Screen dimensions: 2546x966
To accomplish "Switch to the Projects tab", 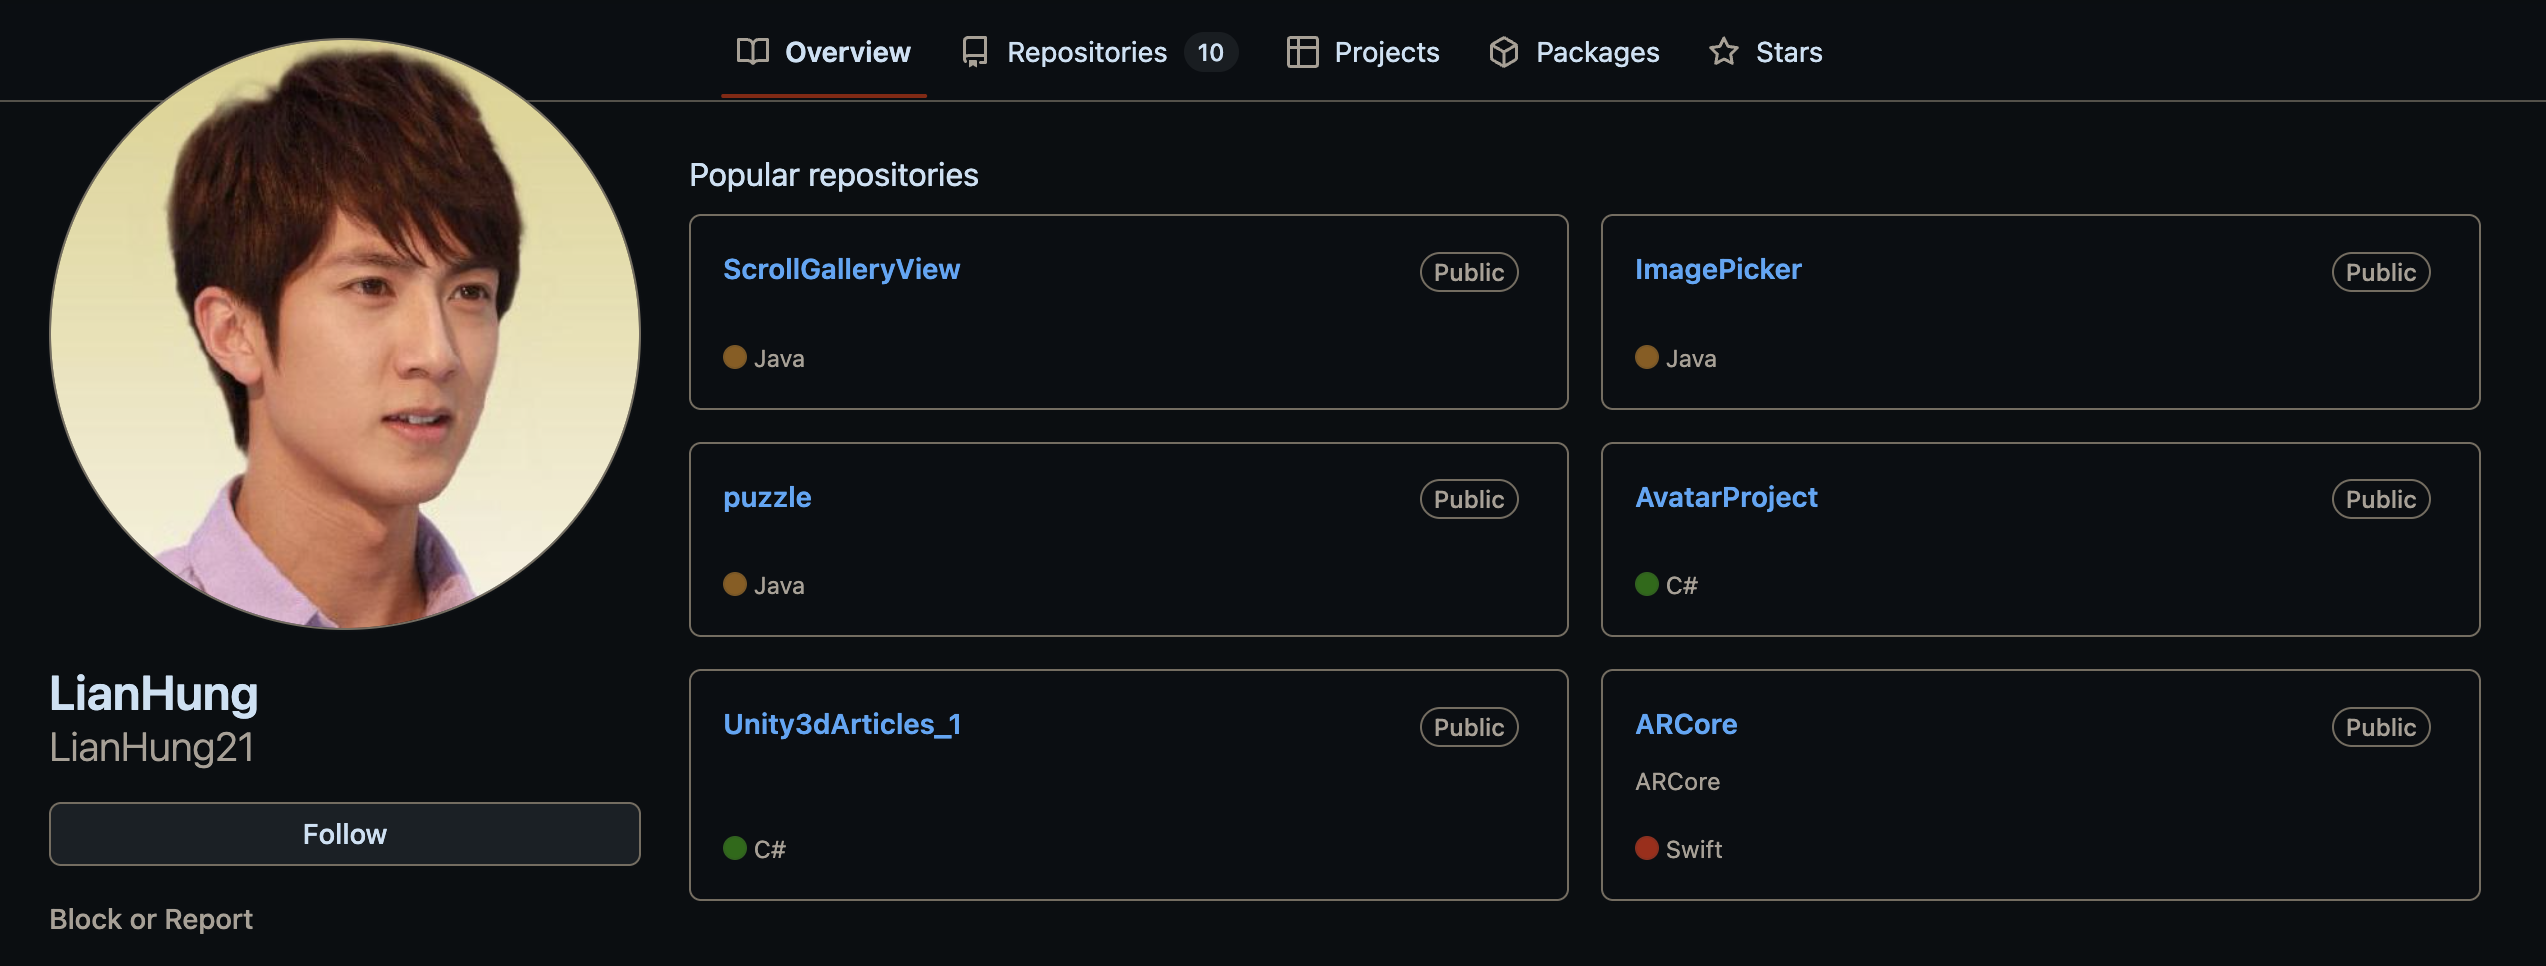I will point(1386,52).
